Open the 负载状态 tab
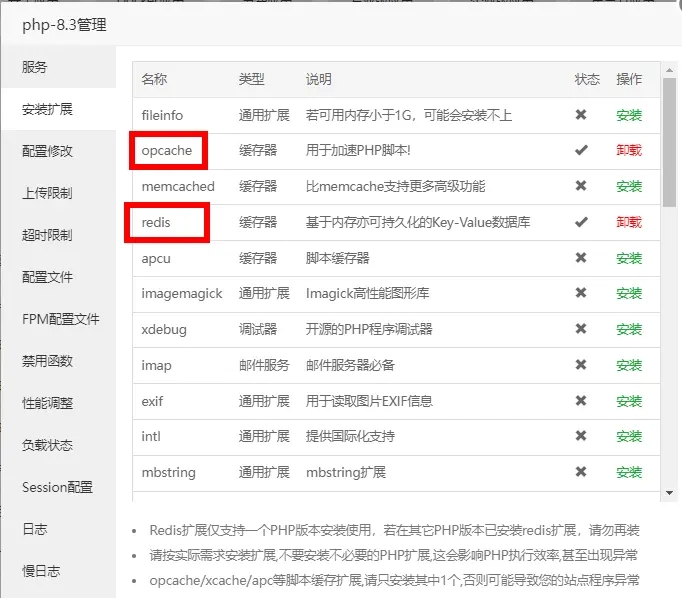Image resolution: width=682 pixels, height=598 pixels. (59, 445)
